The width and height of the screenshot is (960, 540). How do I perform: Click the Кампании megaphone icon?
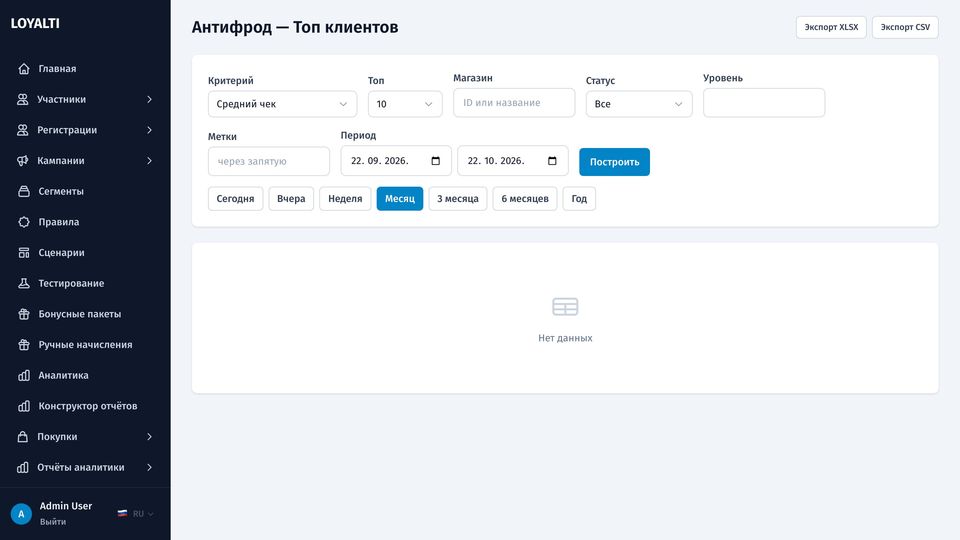[23, 160]
